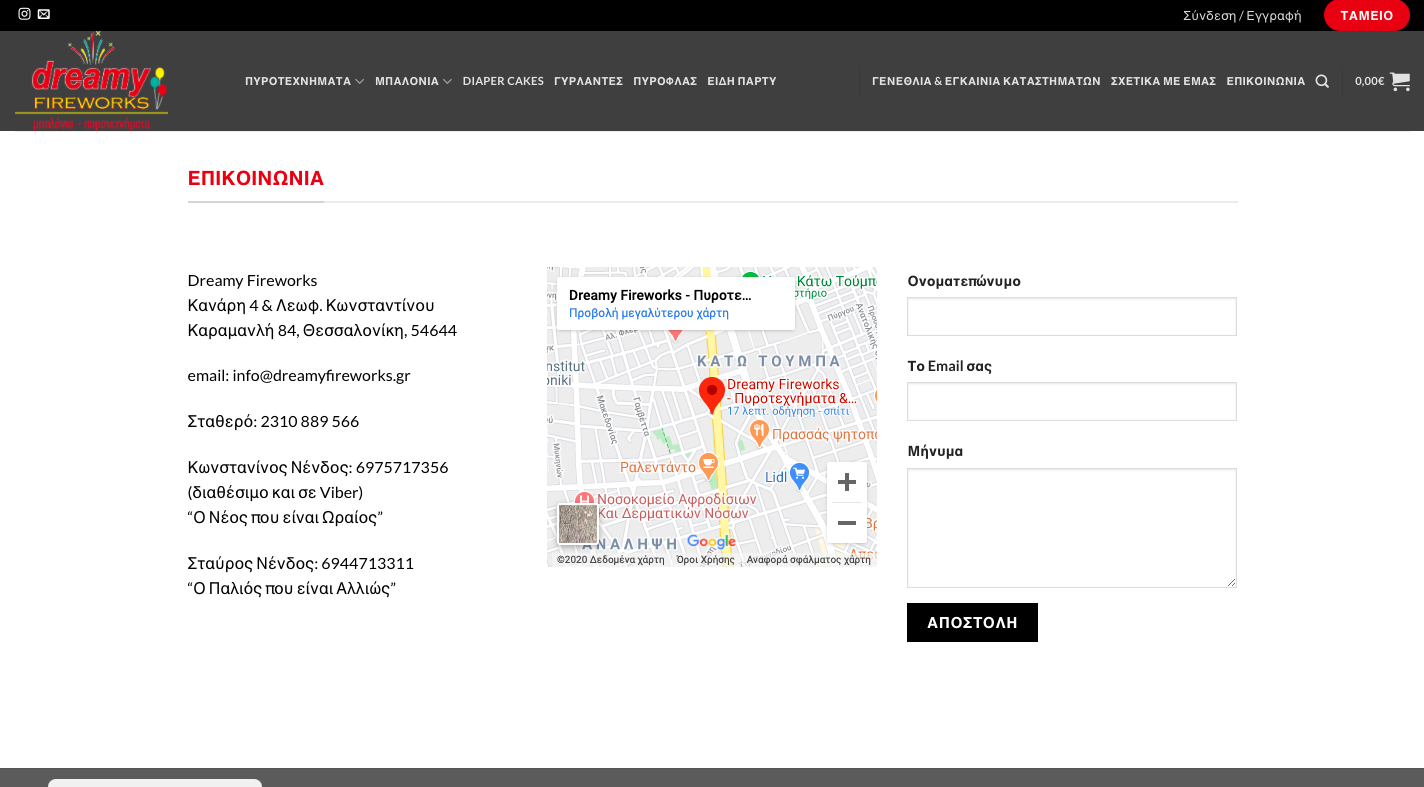This screenshot has width=1424, height=787.
Task: Open the shopping cart icon
Action: coord(1399,81)
